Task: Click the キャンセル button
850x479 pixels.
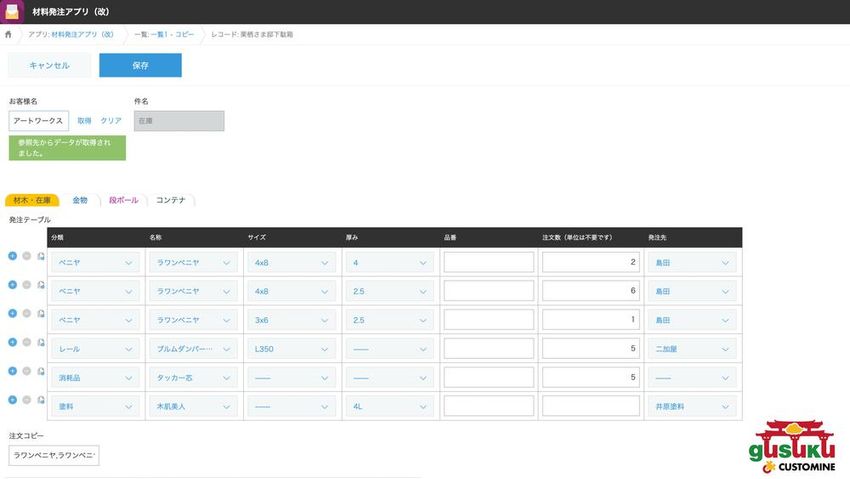Action: 49,65
